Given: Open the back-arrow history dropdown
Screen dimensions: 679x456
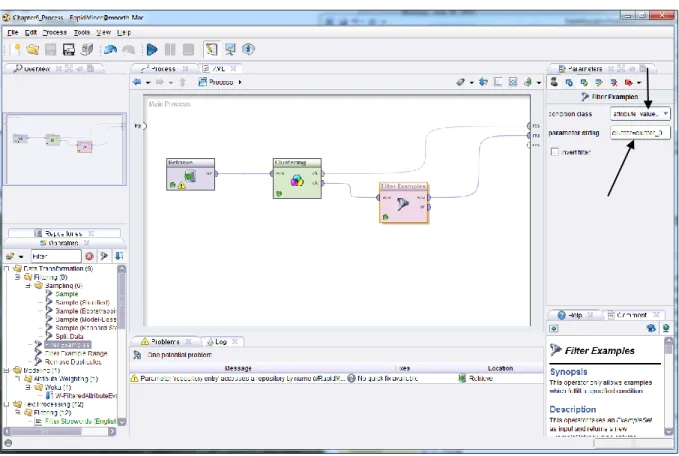Looking at the screenshot, I should [148, 82].
